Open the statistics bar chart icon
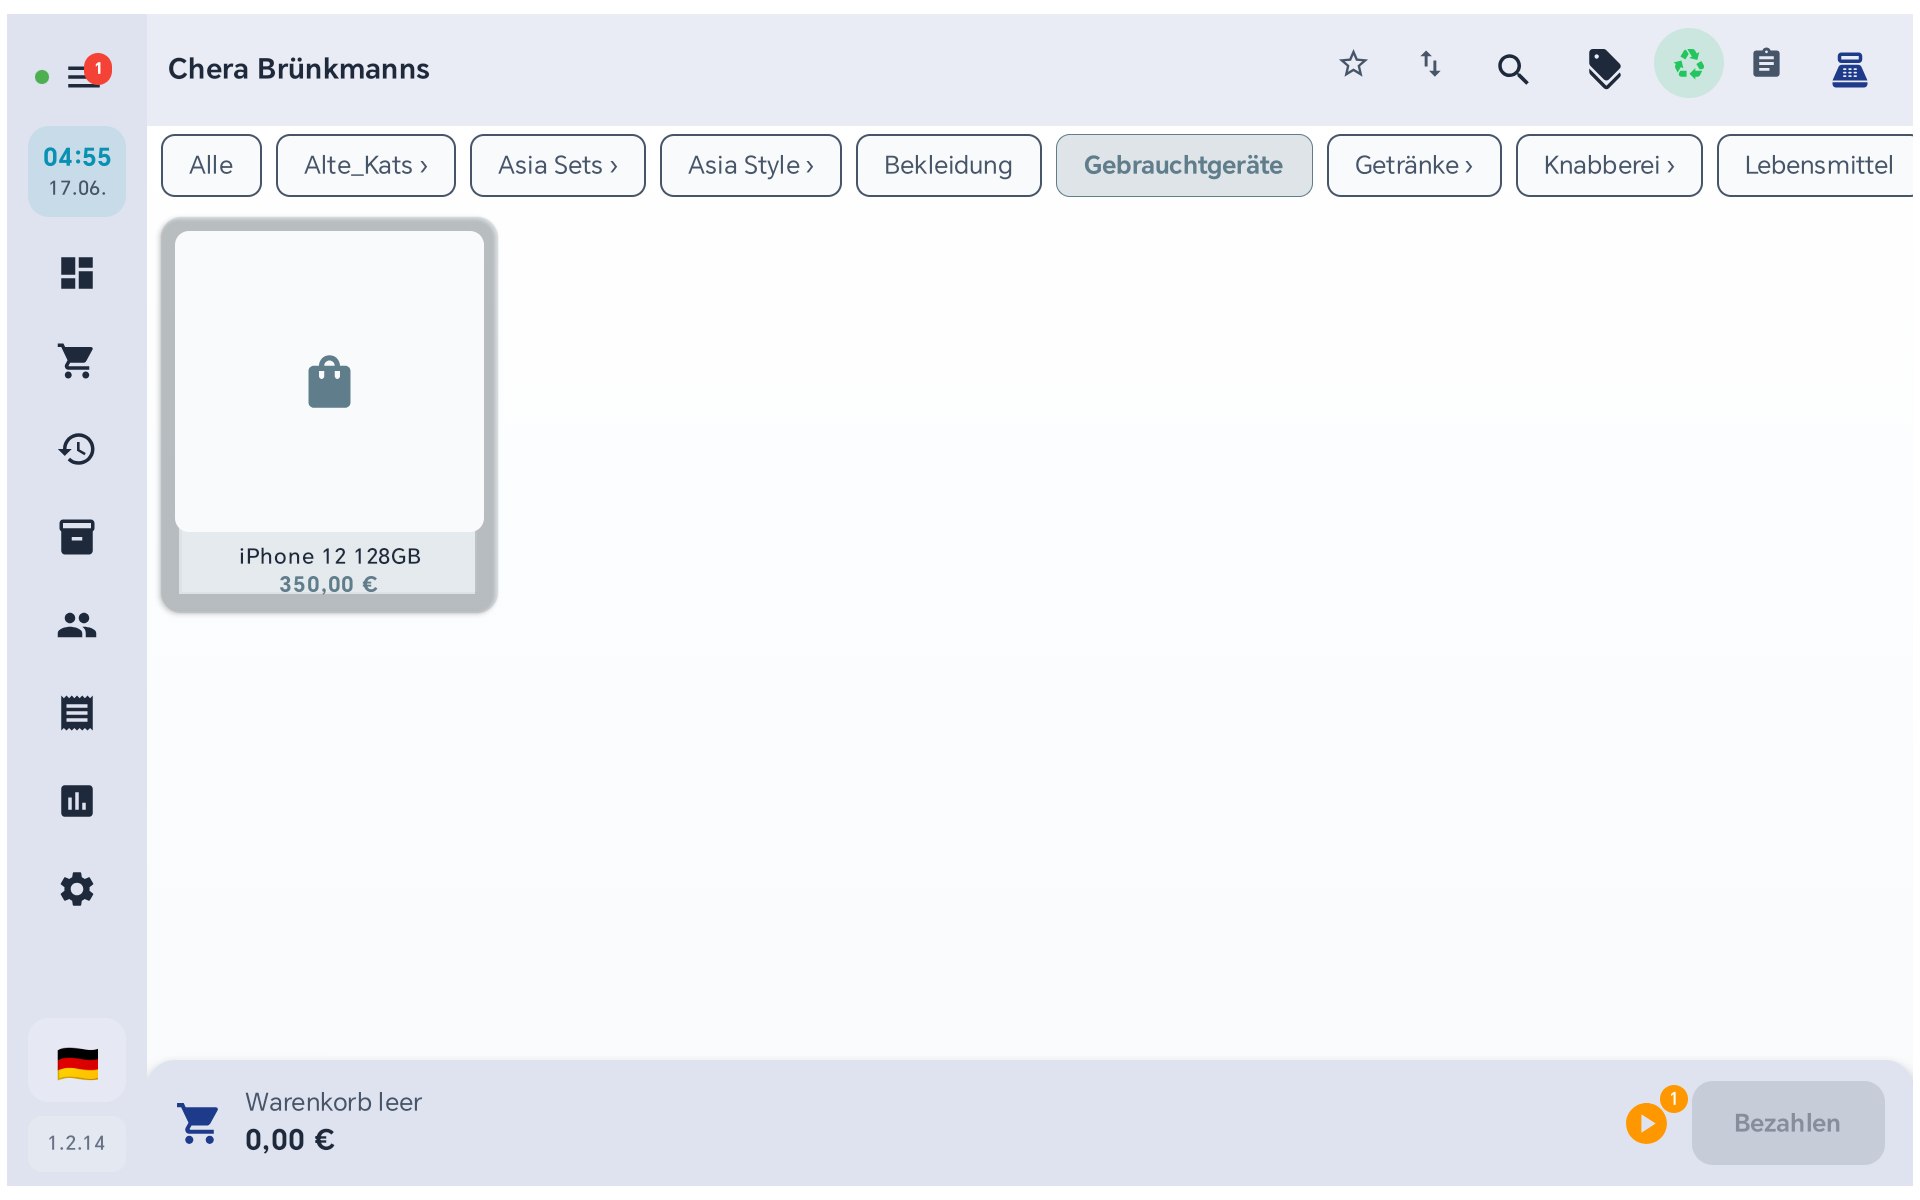The image size is (1920, 1200). tap(77, 801)
